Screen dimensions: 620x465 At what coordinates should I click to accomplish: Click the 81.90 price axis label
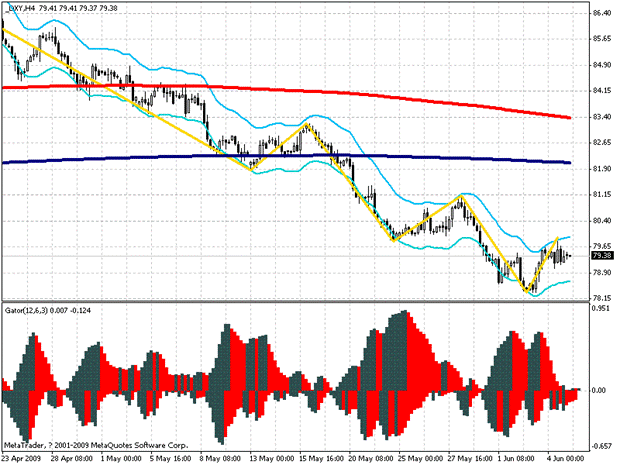[602, 169]
